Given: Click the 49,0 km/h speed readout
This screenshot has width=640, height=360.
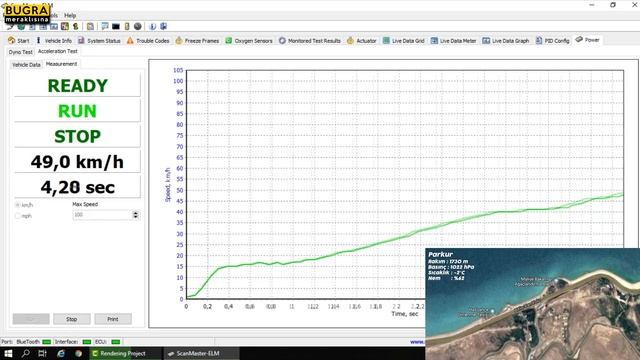Looking at the screenshot, I should pos(78,162).
